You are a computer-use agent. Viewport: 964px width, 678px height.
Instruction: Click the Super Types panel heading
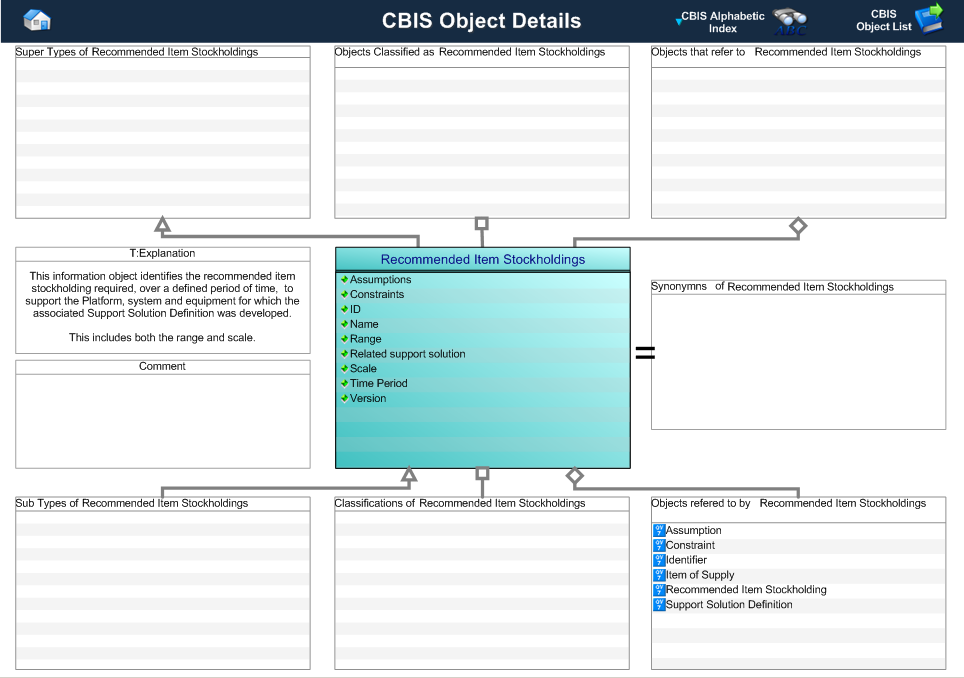(x=136, y=52)
